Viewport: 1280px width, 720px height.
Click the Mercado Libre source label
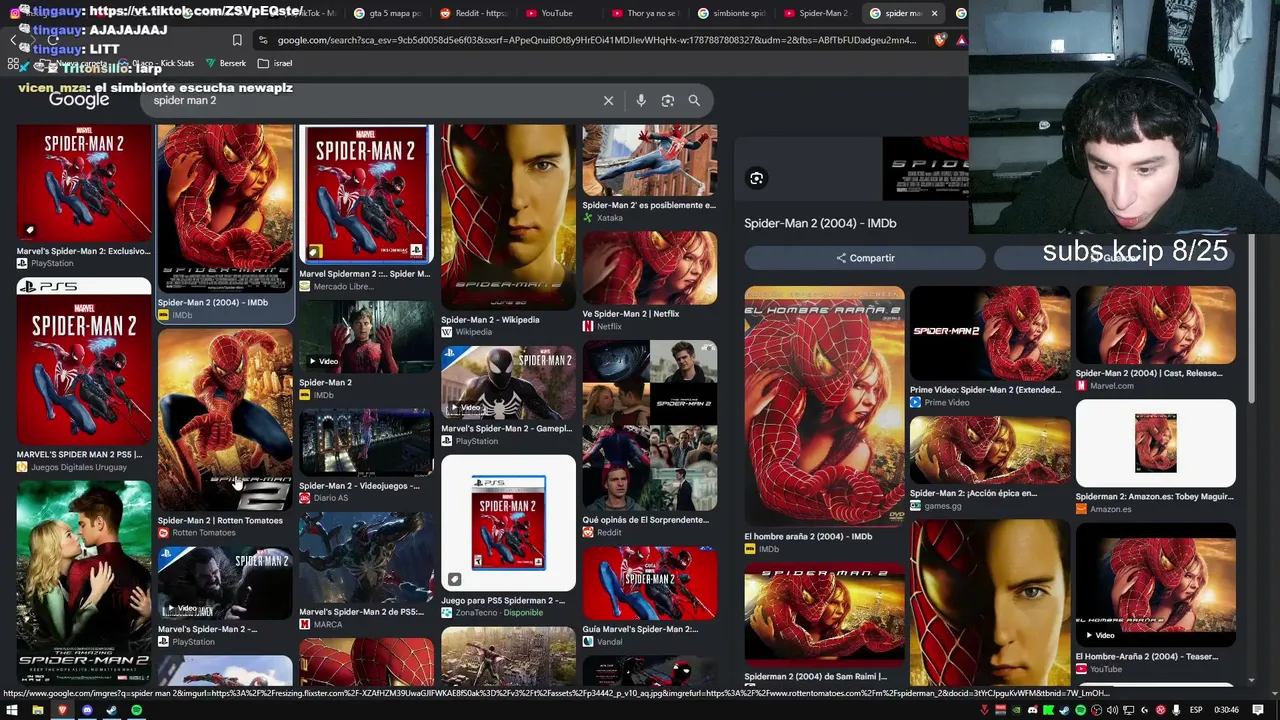click(343, 287)
